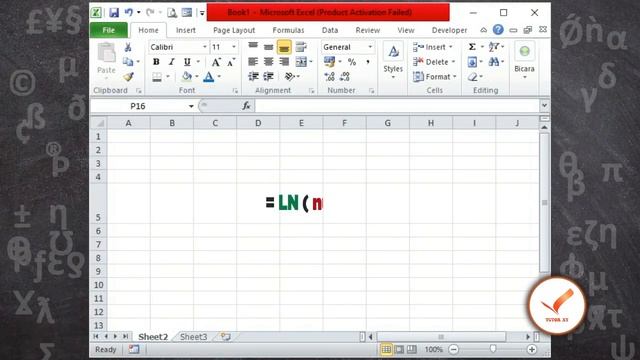Click the Insert Function fx button
Screen dimensions: 640x360
(246, 106)
